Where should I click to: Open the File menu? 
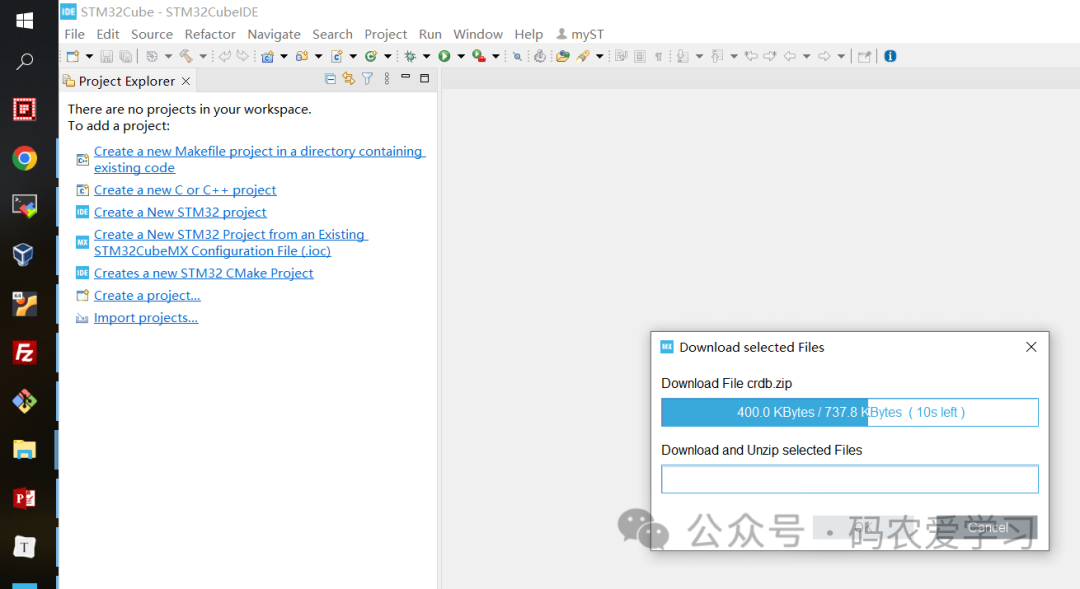click(x=74, y=34)
